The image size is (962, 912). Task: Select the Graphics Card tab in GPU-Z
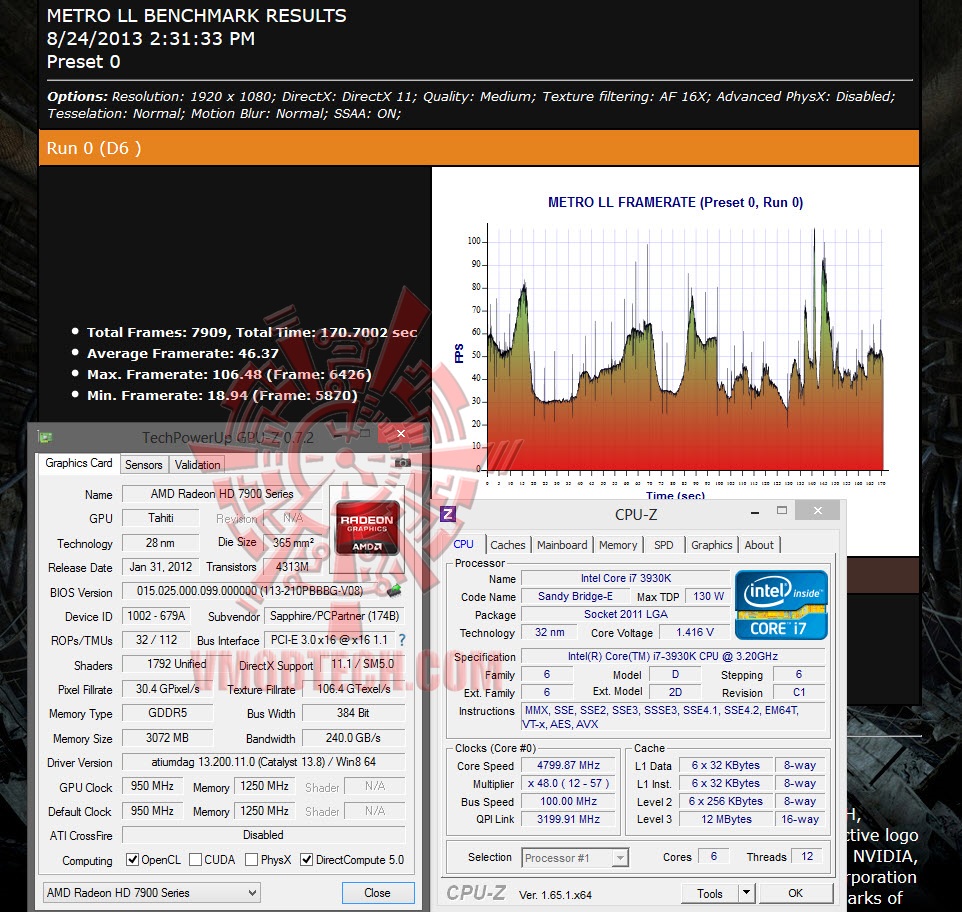[x=79, y=463]
